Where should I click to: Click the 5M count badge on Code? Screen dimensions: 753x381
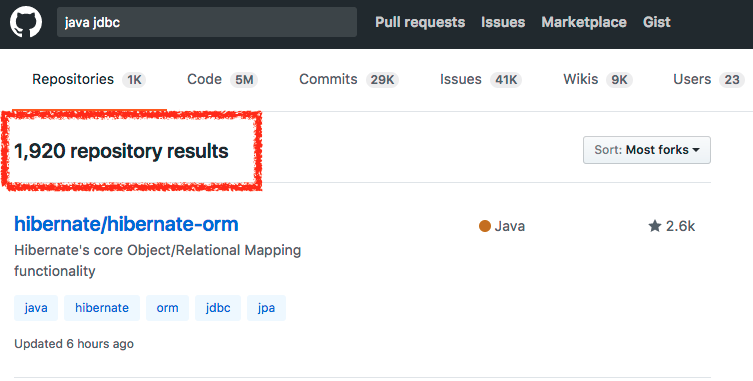coord(244,80)
